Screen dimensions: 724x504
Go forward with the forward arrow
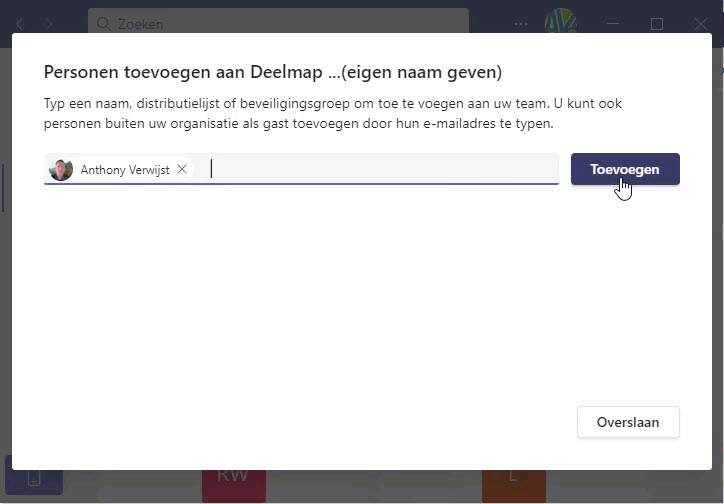(49, 23)
